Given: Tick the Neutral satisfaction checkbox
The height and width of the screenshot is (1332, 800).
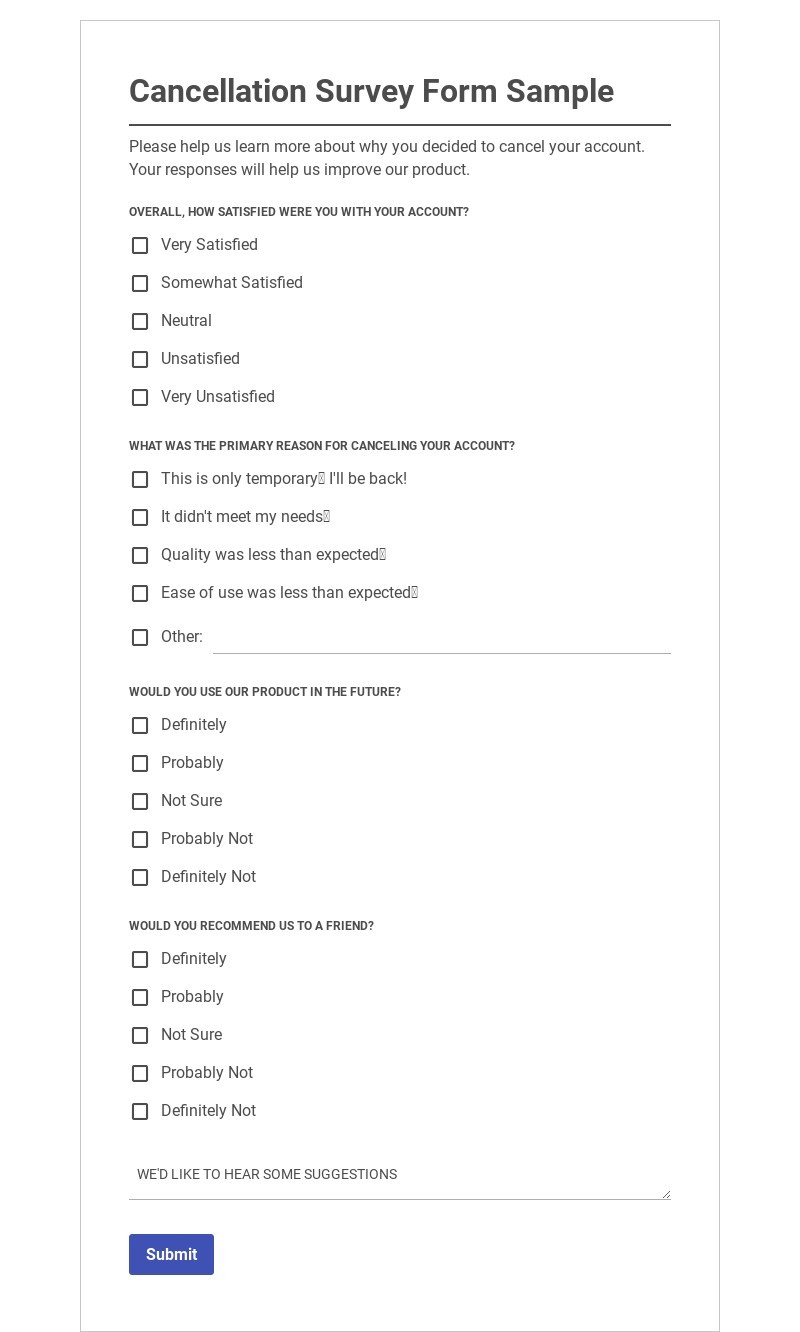Looking at the screenshot, I should click(x=140, y=322).
